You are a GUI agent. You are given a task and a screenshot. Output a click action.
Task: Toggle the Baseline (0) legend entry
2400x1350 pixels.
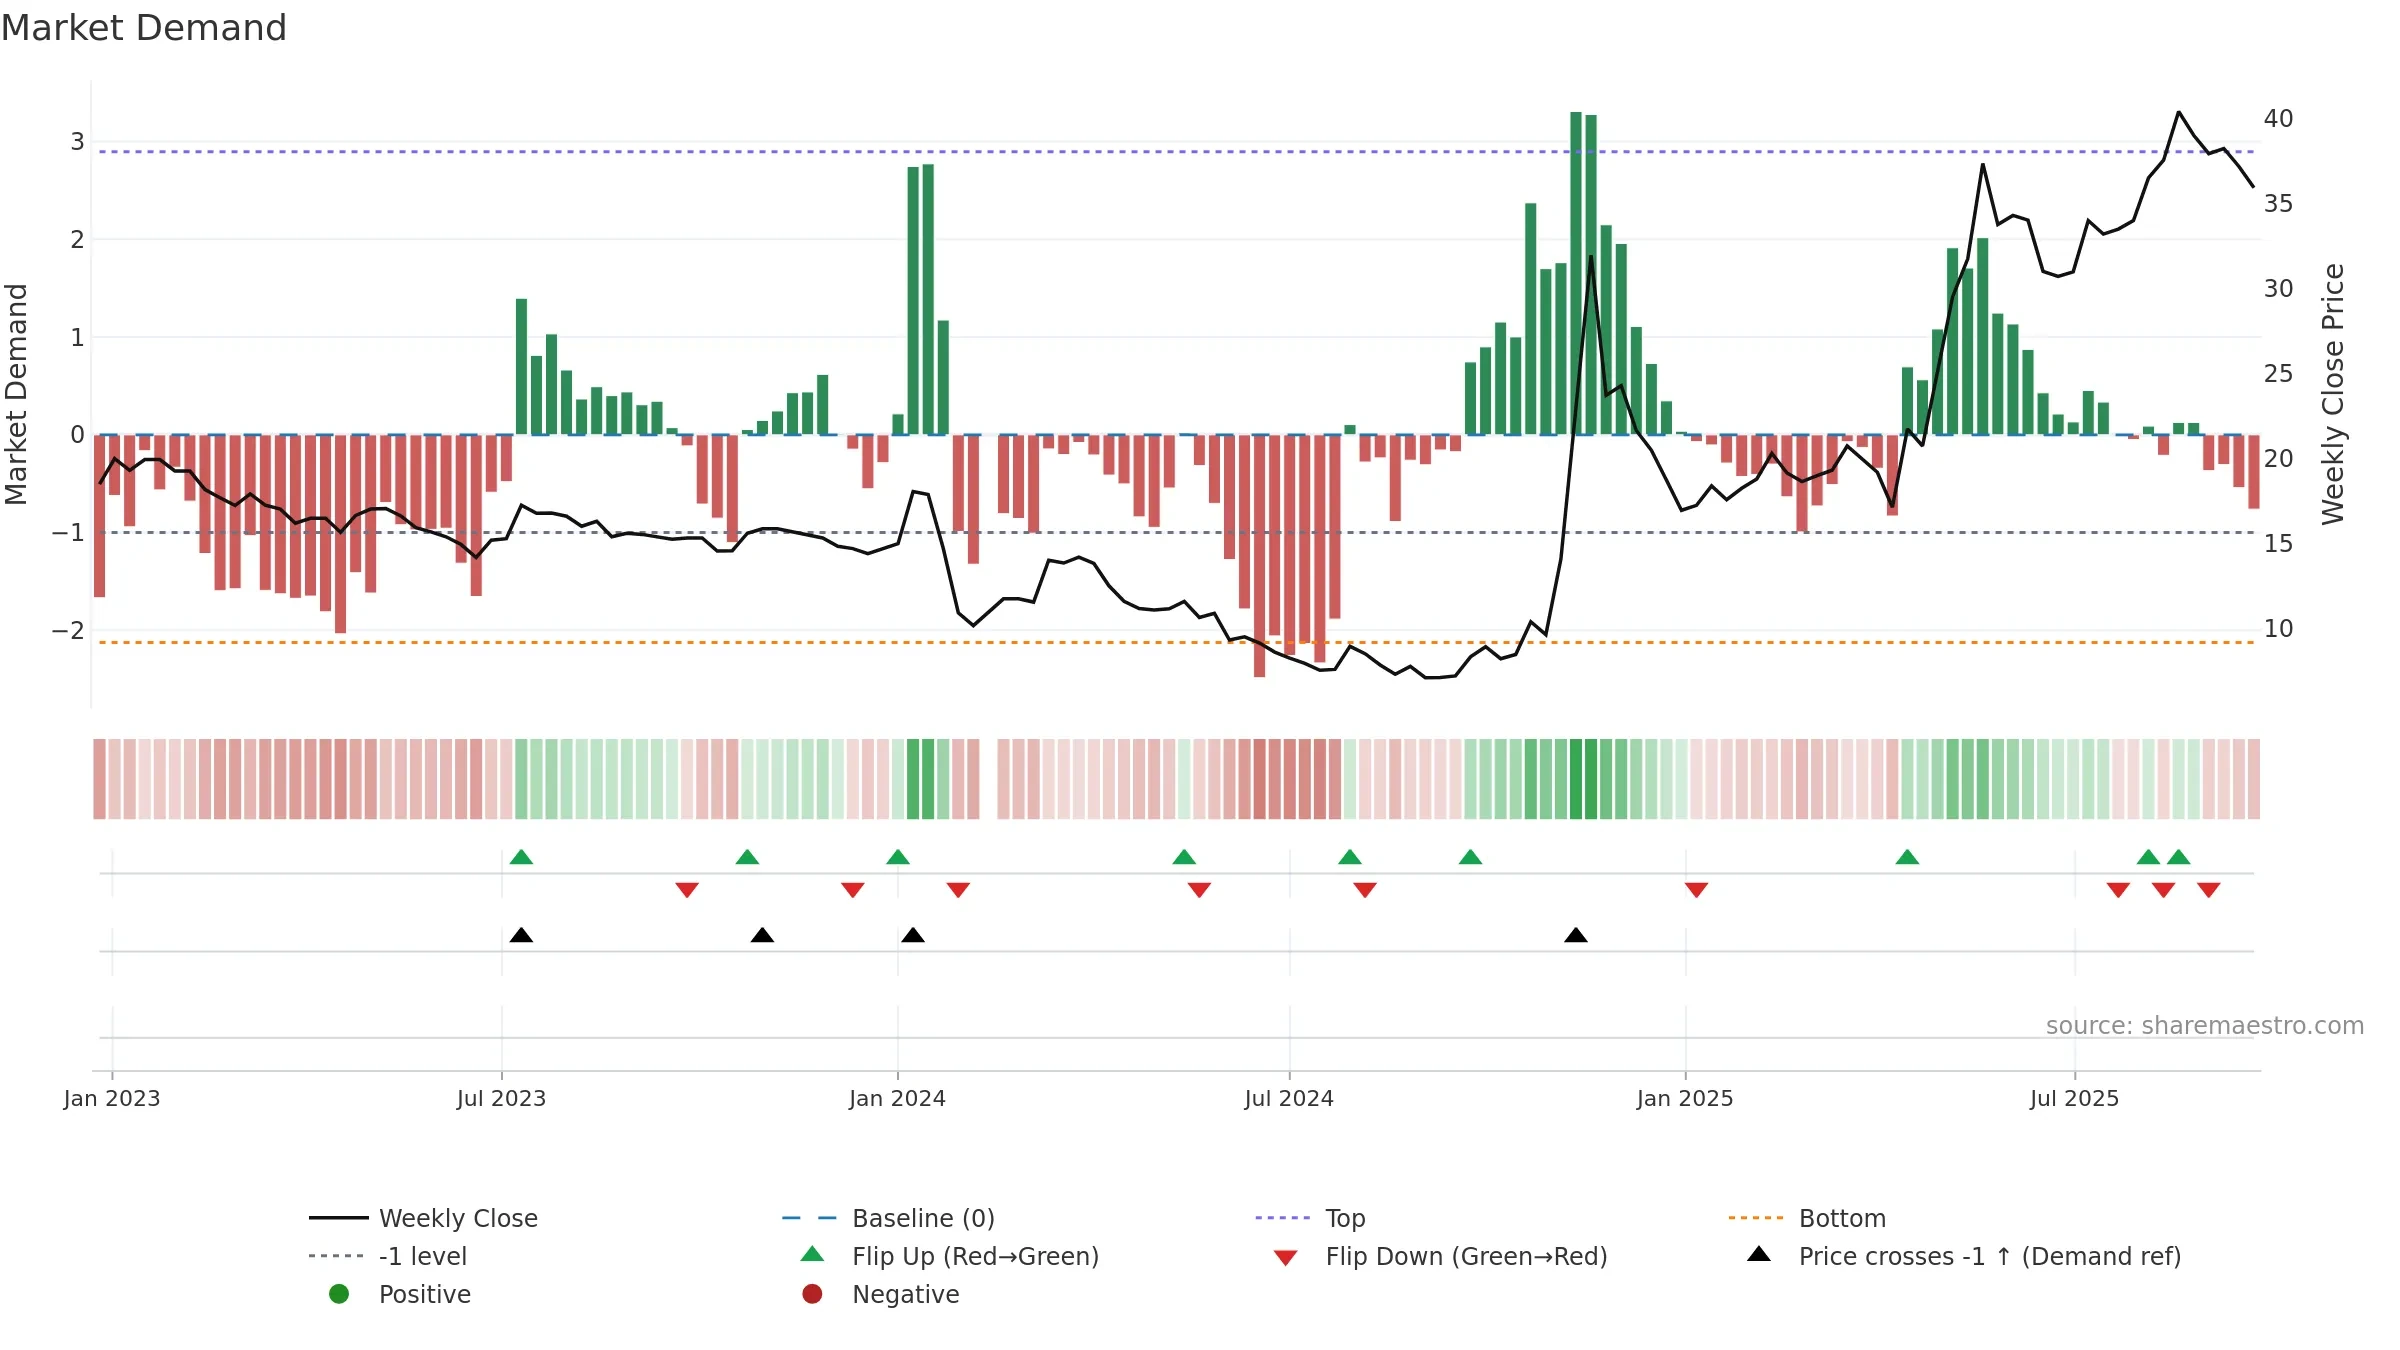click(888, 1218)
